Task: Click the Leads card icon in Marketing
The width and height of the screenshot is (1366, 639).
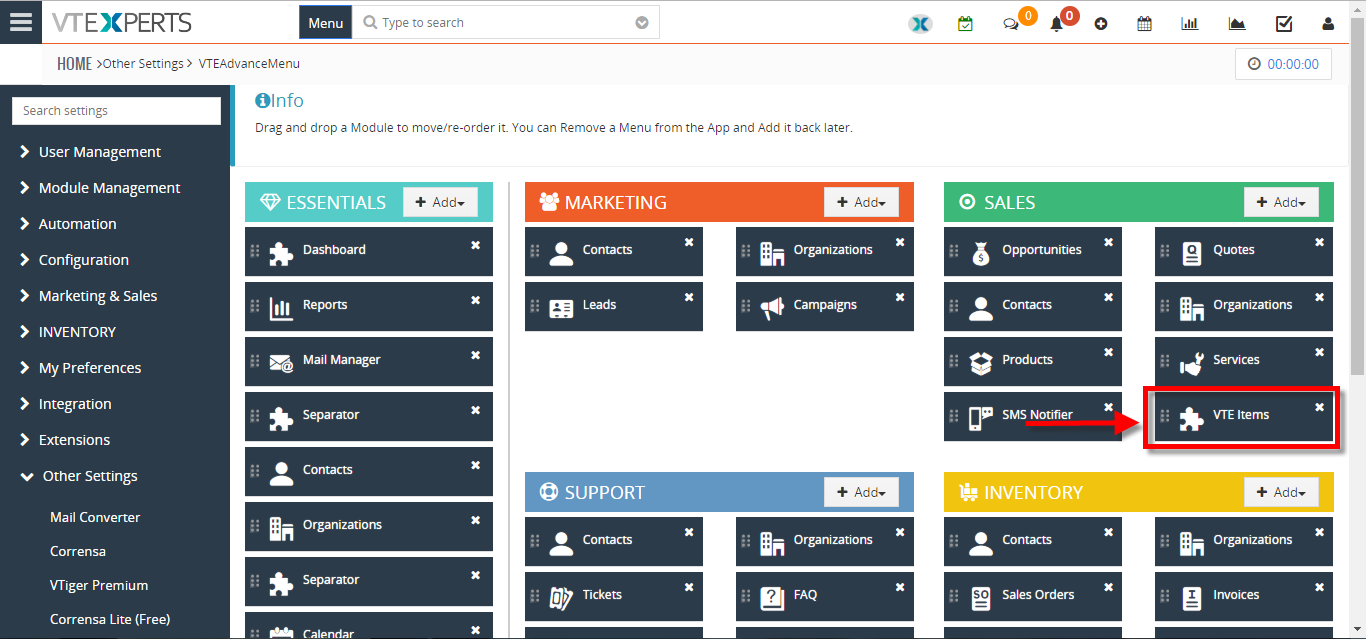Action: tap(561, 309)
